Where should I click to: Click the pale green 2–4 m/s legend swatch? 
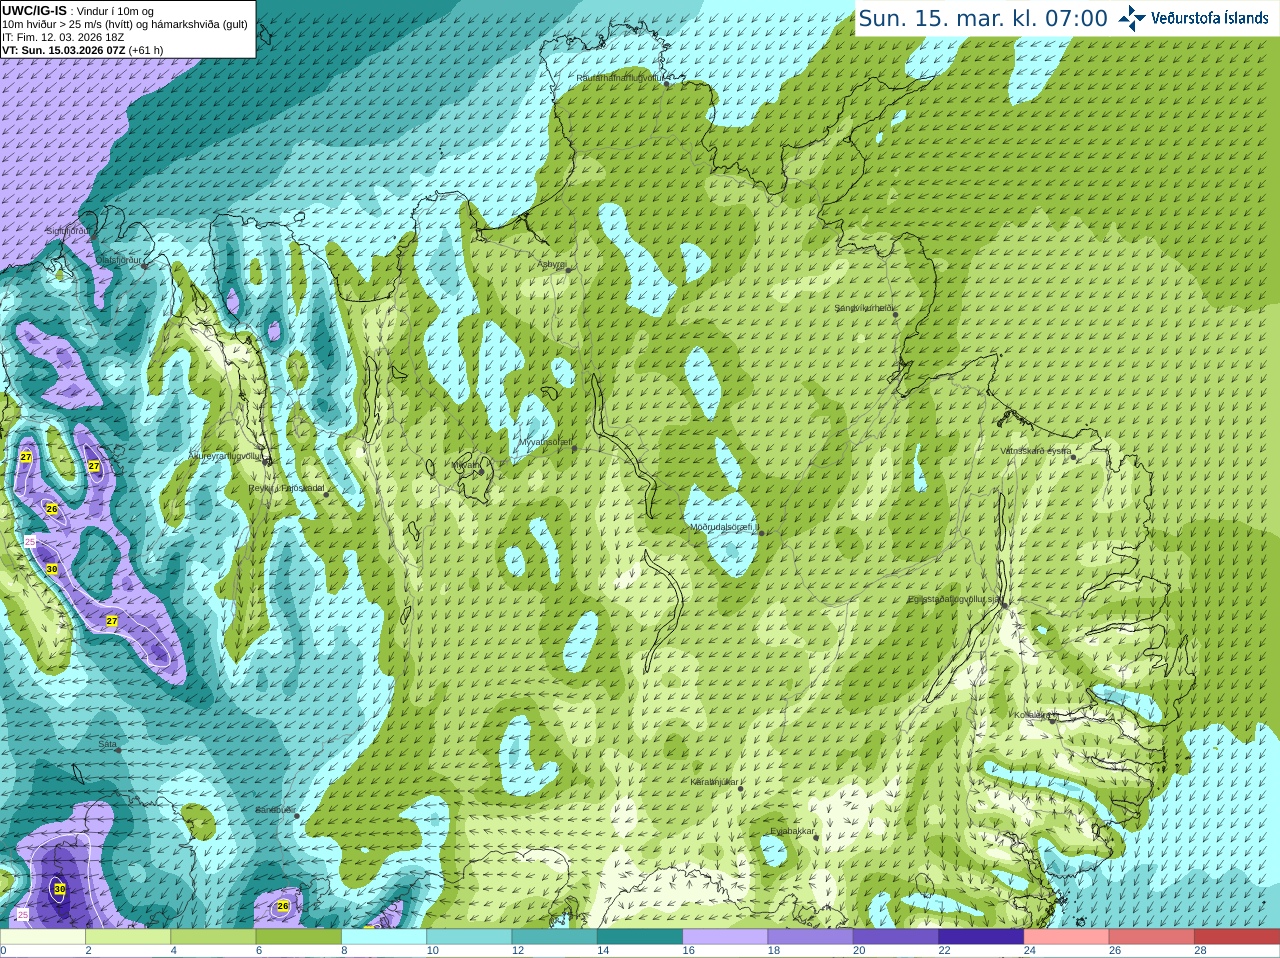(128, 937)
